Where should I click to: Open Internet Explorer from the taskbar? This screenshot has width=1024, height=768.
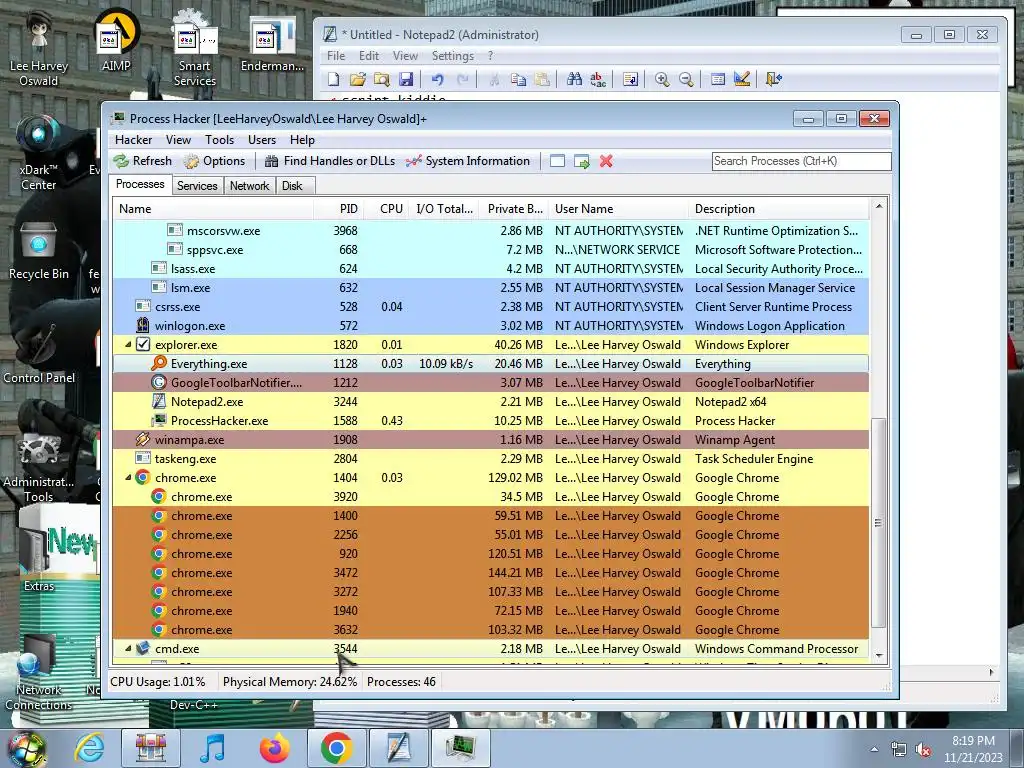[x=88, y=748]
